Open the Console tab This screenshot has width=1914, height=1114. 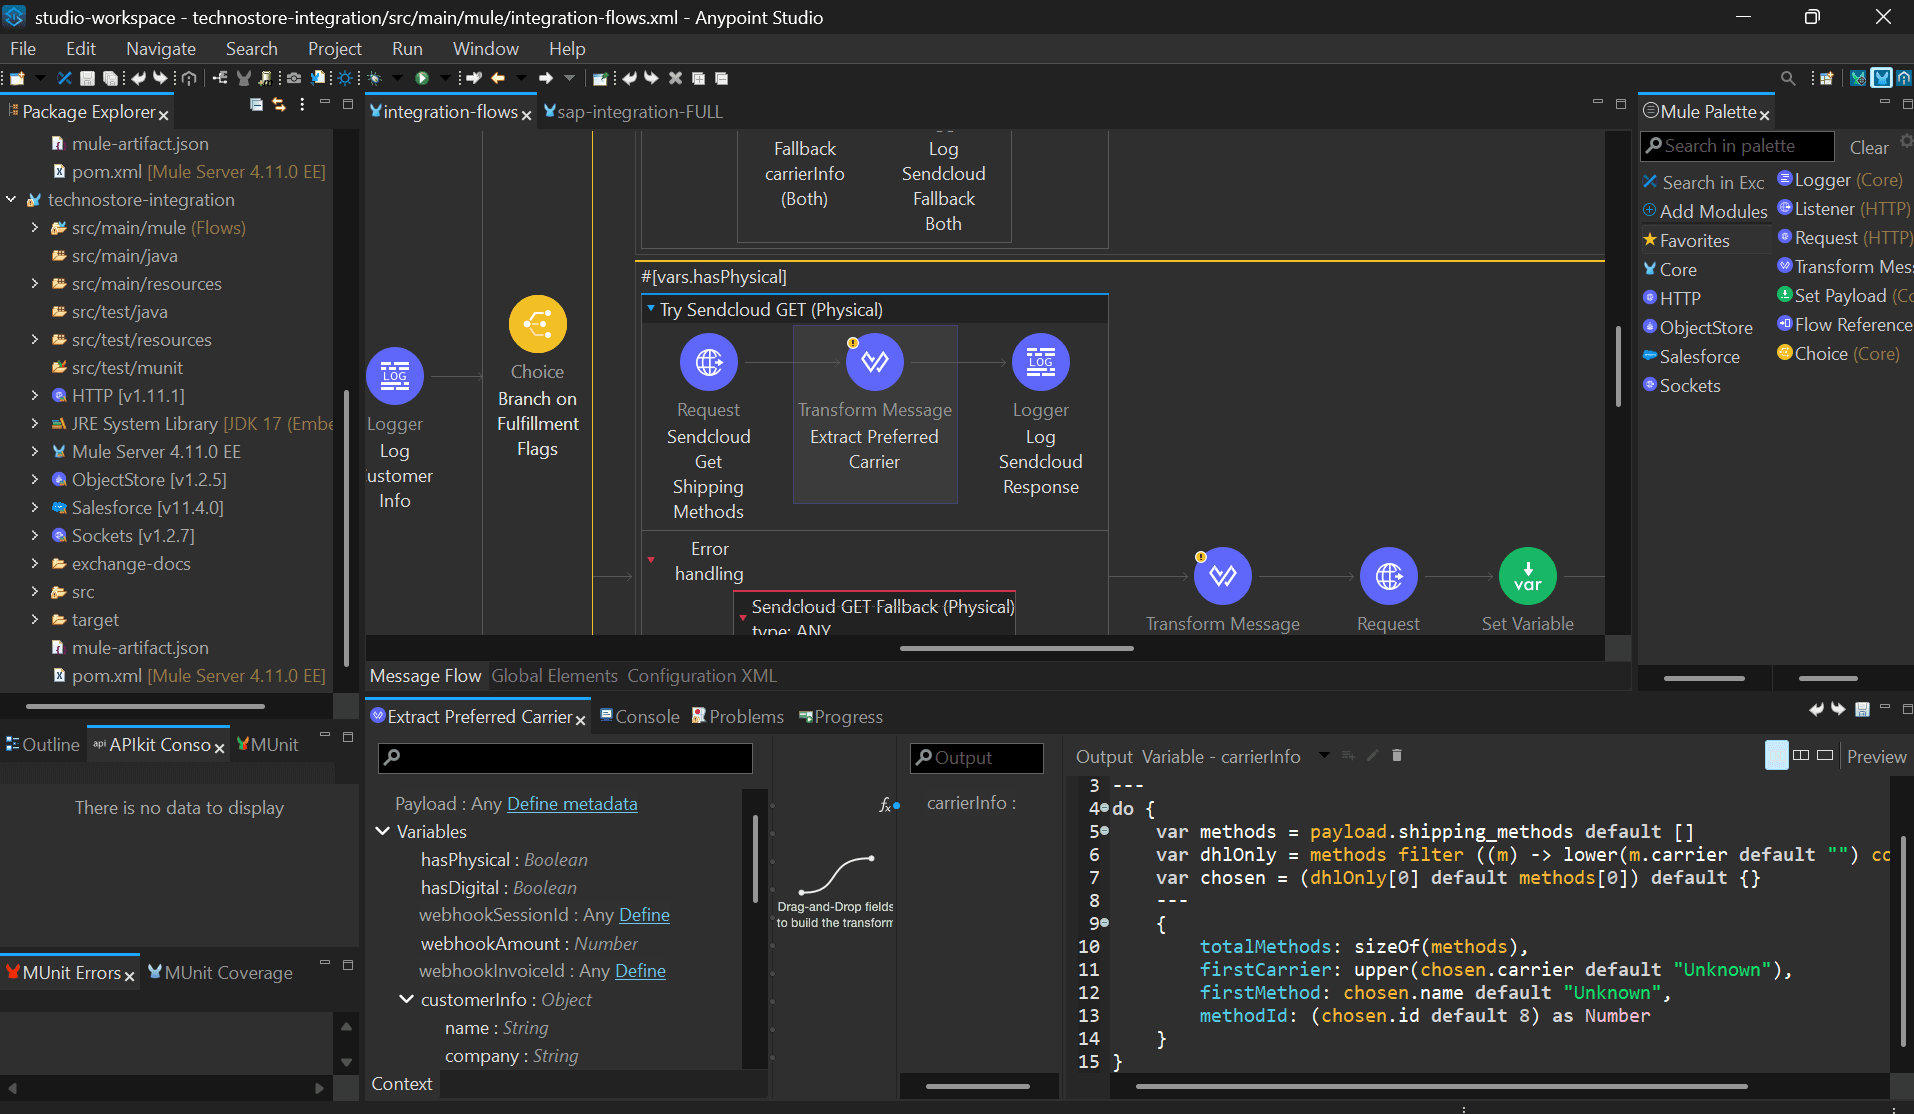[640, 717]
